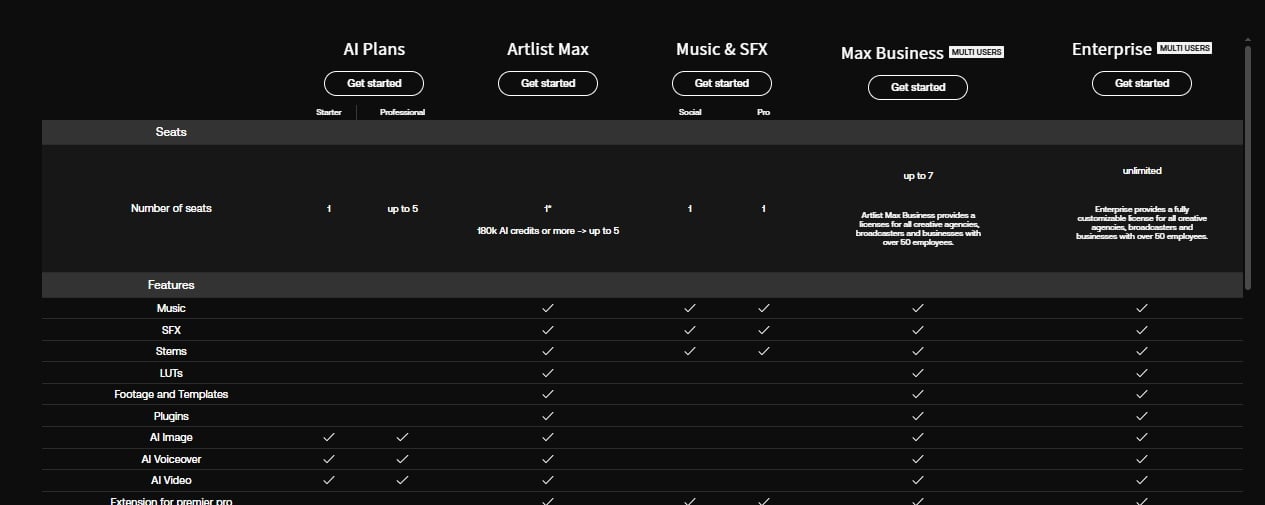The image size is (1265, 505).
Task: Click Footage and Templates checkmark in Artlist Max
Action: pyautogui.click(x=548, y=394)
